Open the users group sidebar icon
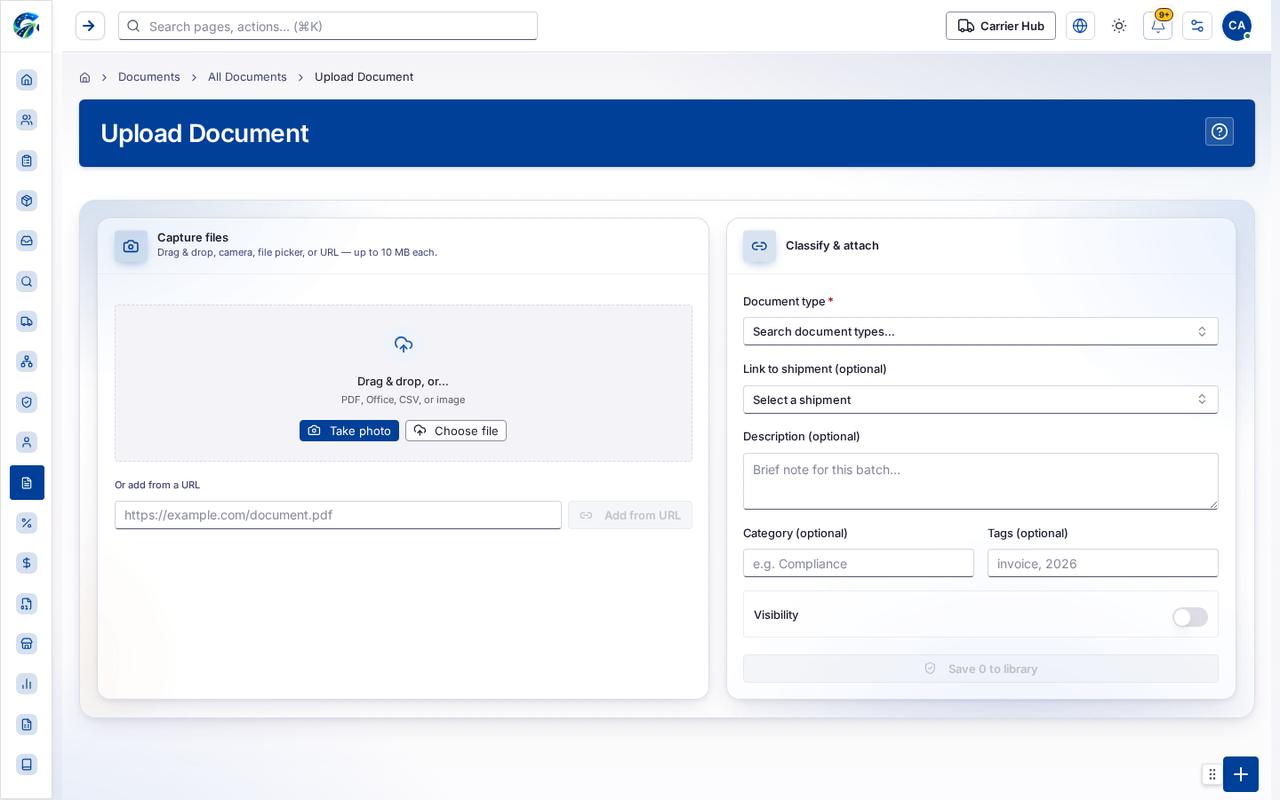 coord(27,120)
